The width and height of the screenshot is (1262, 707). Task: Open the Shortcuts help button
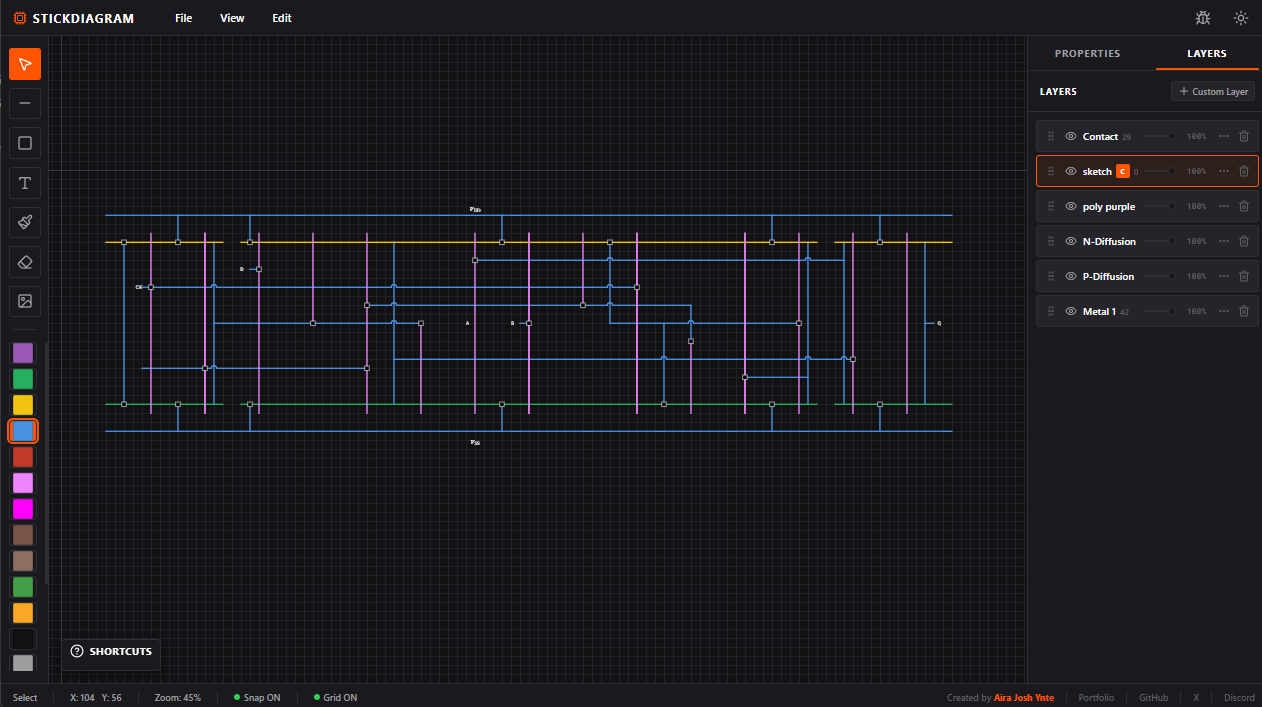click(x=111, y=652)
